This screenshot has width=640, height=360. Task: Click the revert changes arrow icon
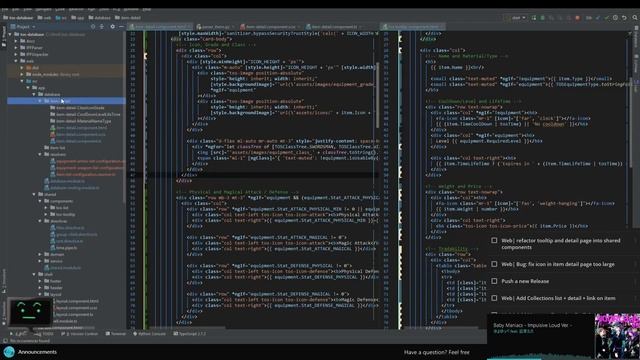tap(624, 18)
